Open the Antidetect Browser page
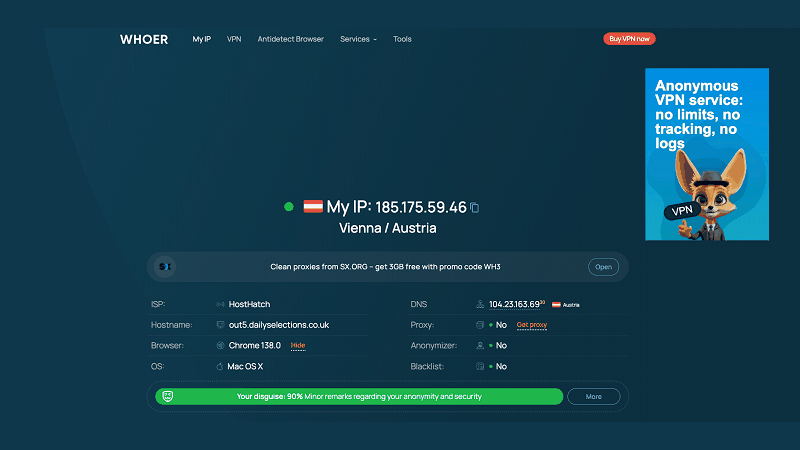The height and width of the screenshot is (450, 800). click(290, 39)
